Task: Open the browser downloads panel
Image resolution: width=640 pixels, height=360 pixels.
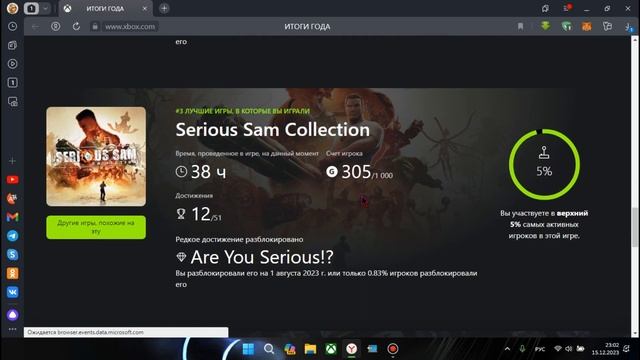Action: pyautogui.click(x=628, y=27)
